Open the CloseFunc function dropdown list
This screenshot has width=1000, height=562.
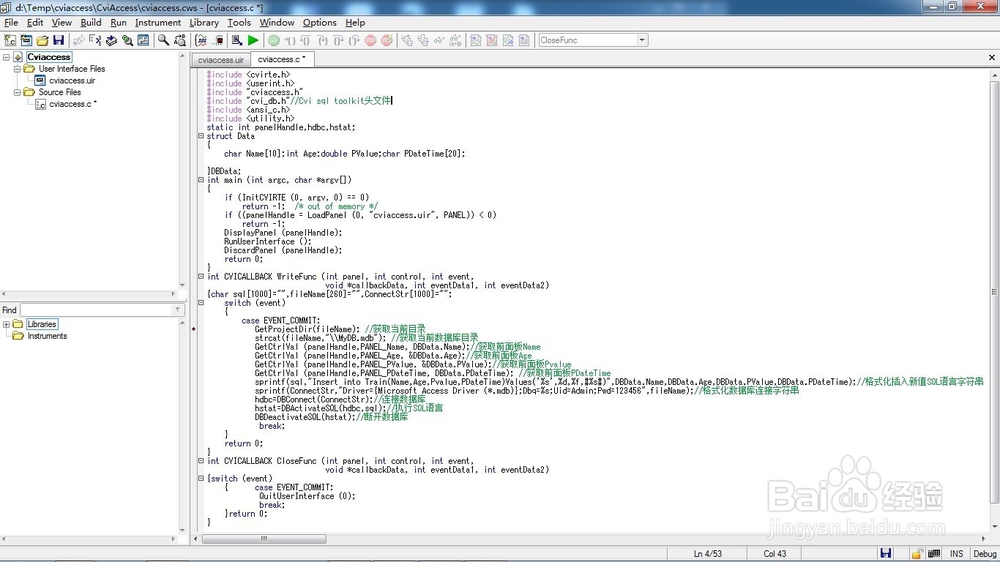coord(642,40)
